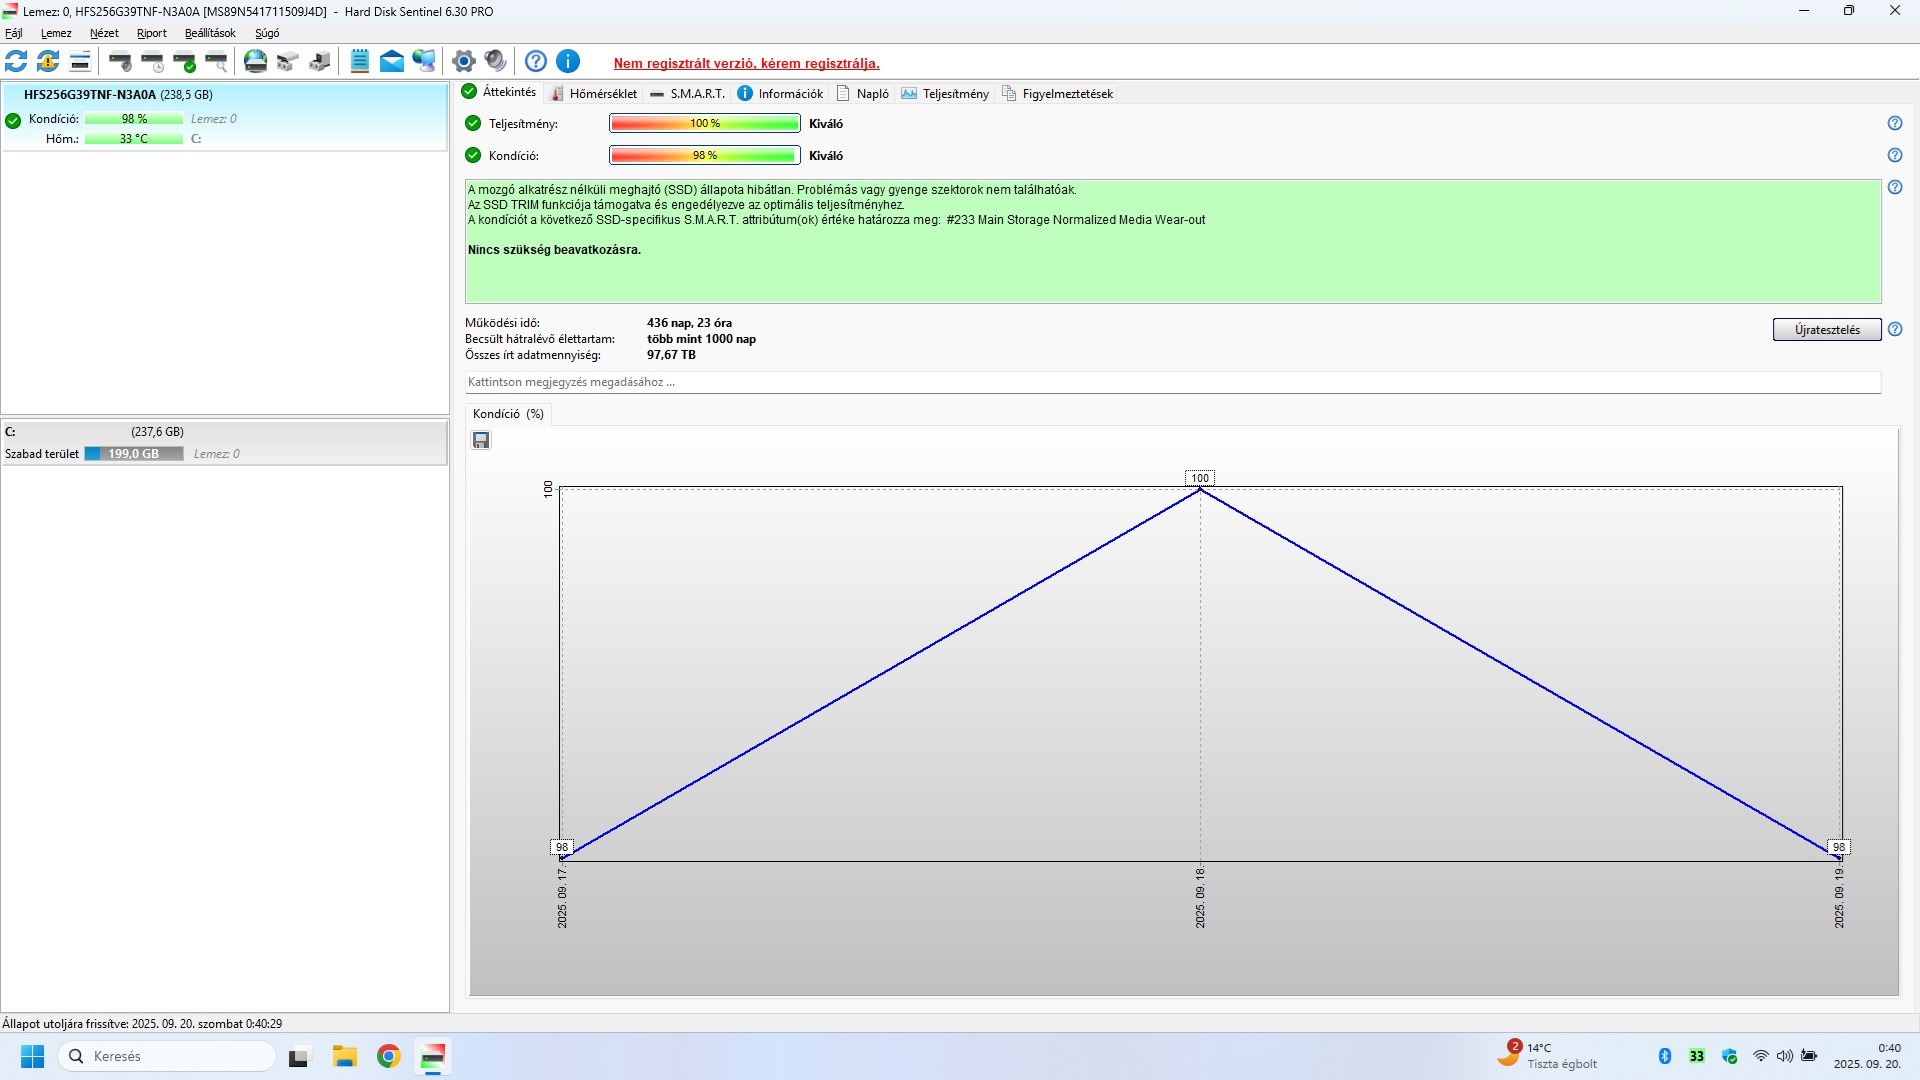Click the refresh with warning icon
This screenshot has width=1920, height=1080.
point(48,62)
